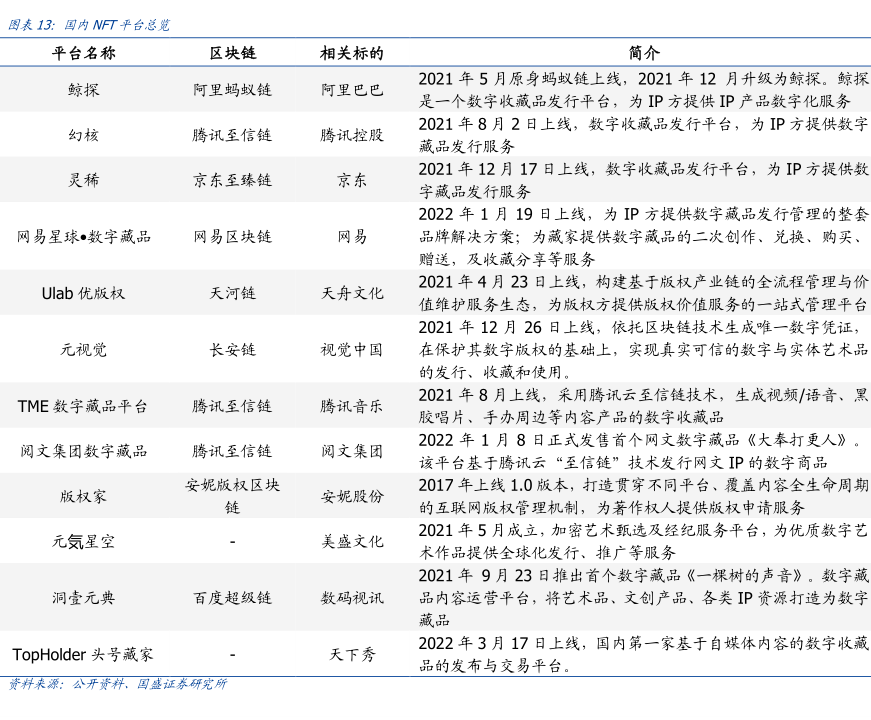Click the 腾讯音乐 cell
Viewport: 871px width, 720px height.
(x=351, y=406)
